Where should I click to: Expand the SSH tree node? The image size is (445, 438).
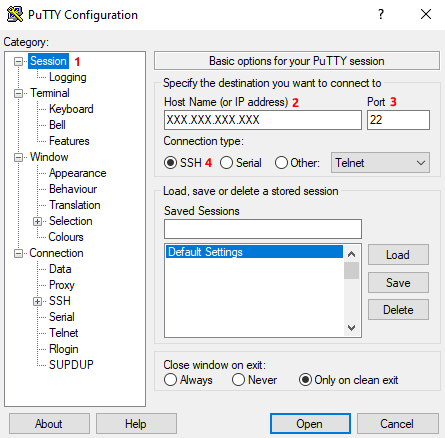click(37, 302)
